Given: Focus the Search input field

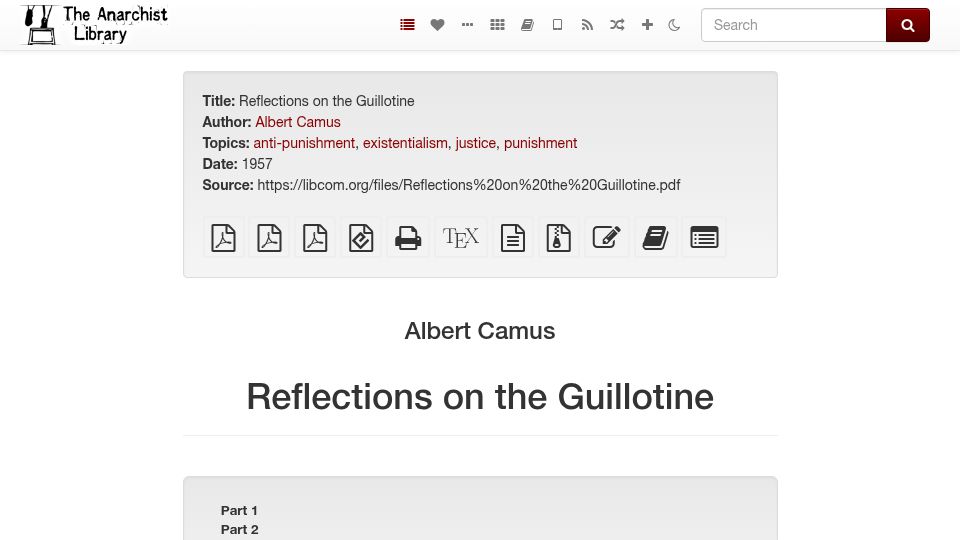Looking at the screenshot, I should 793,25.
